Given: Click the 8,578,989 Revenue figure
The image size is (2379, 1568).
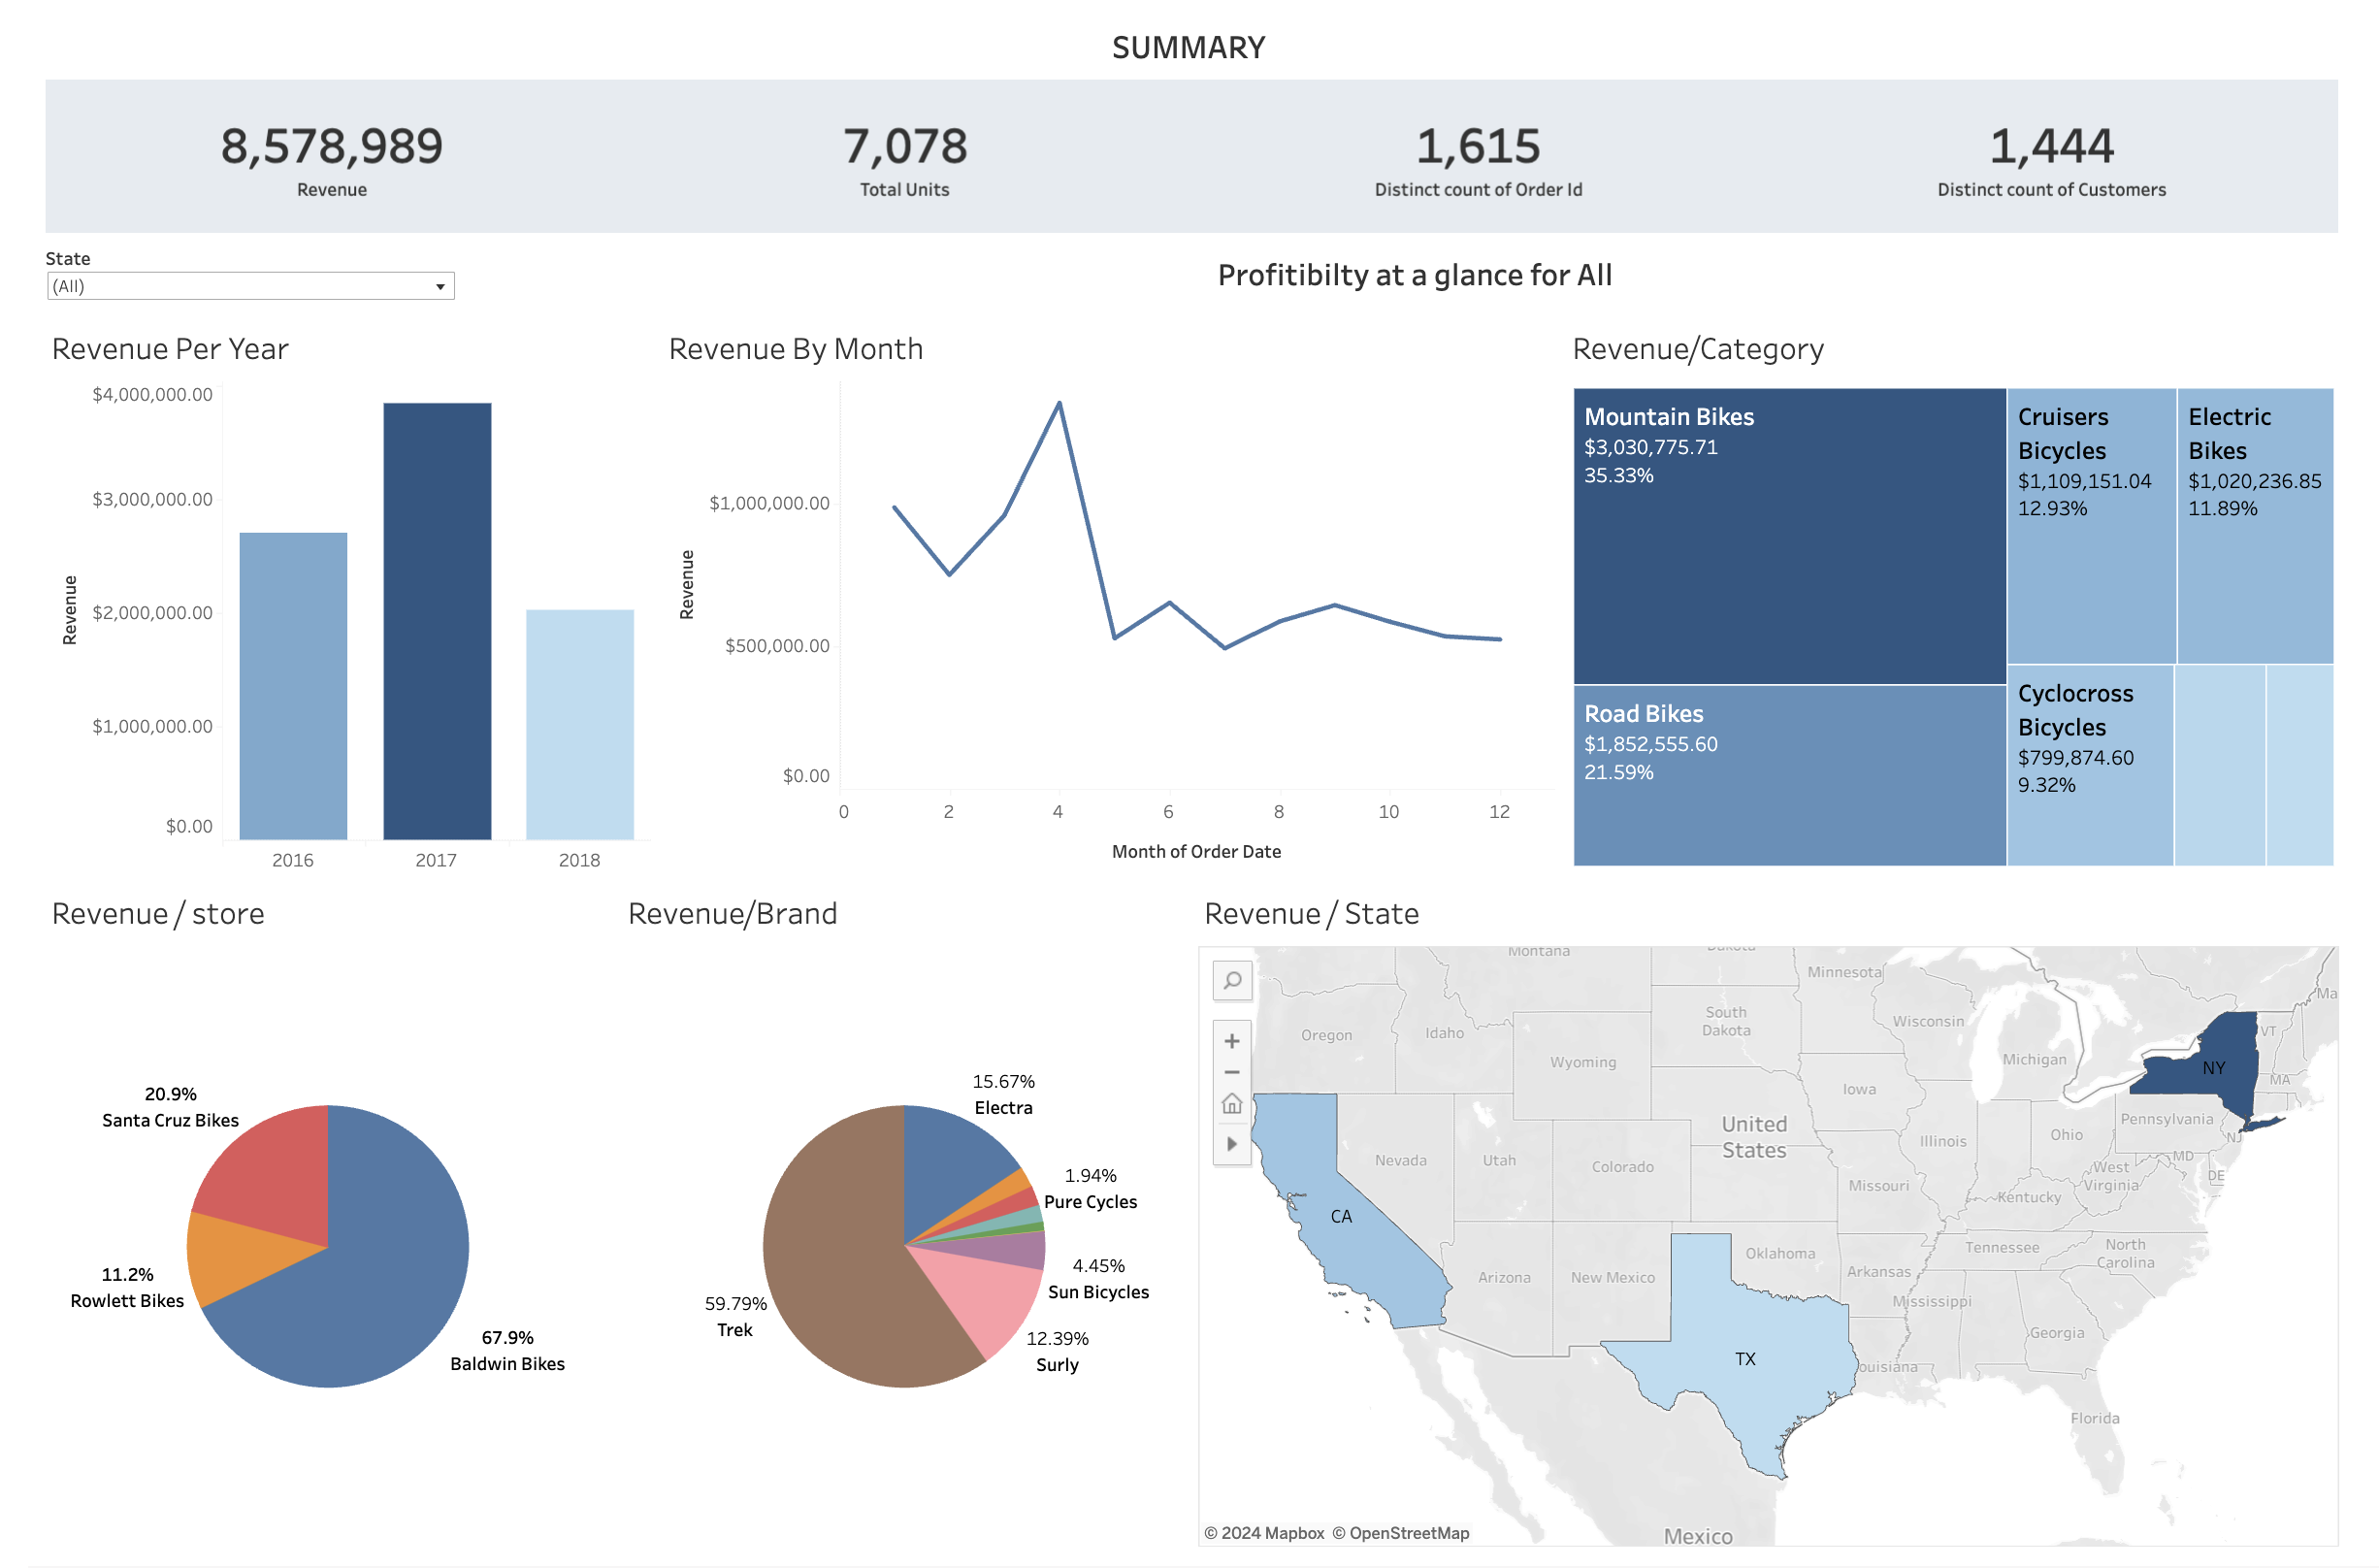Looking at the screenshot, I should coord(332,147).
